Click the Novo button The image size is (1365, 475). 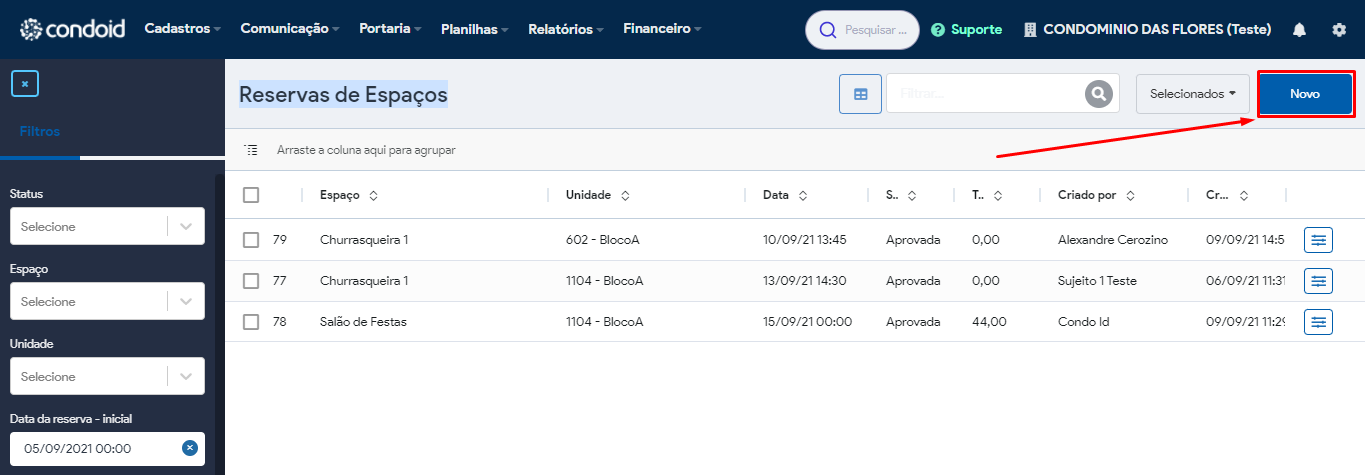pyautogui.click(x=1304, y=94)
